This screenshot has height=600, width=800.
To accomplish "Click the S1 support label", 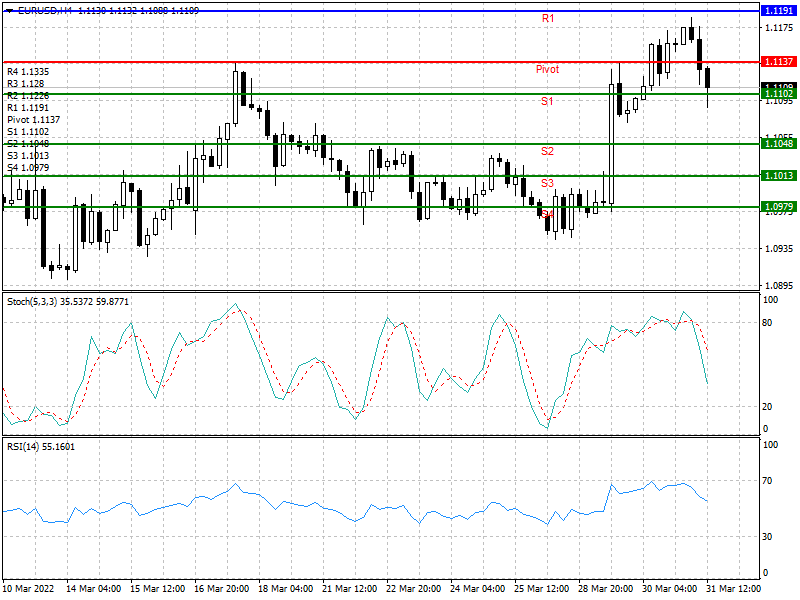I will point(548,102).
